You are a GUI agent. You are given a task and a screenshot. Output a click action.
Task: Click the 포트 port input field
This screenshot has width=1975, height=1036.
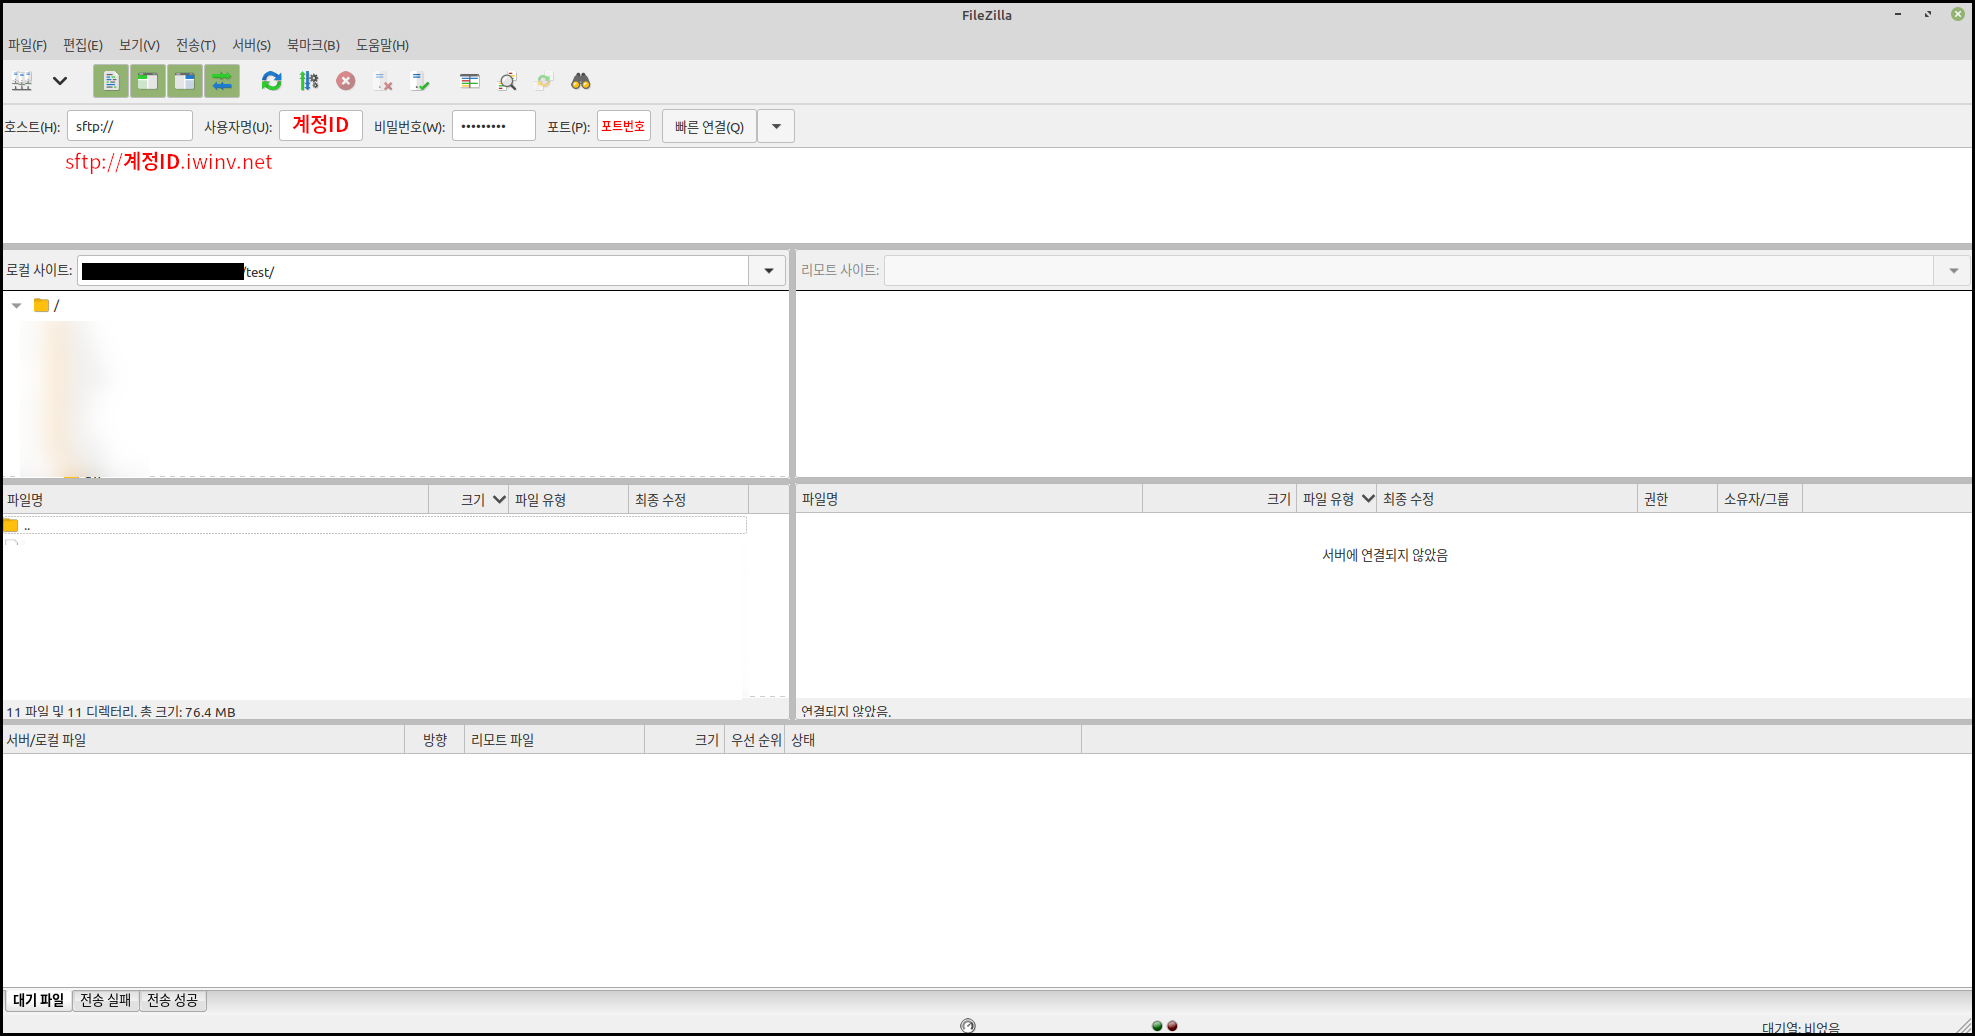[x=624, y=126]
